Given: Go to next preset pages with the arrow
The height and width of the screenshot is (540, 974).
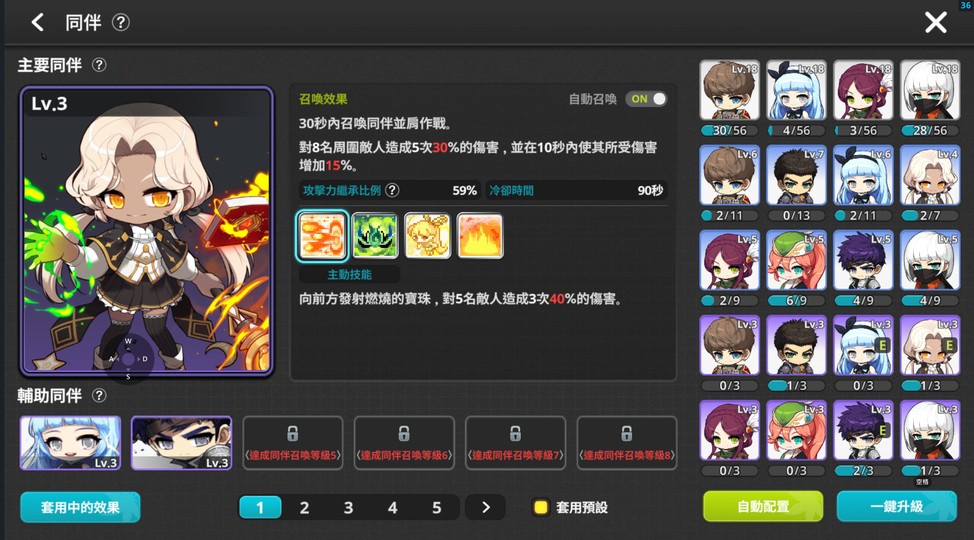Looking at the screenshot, I should tap(485, 507).
